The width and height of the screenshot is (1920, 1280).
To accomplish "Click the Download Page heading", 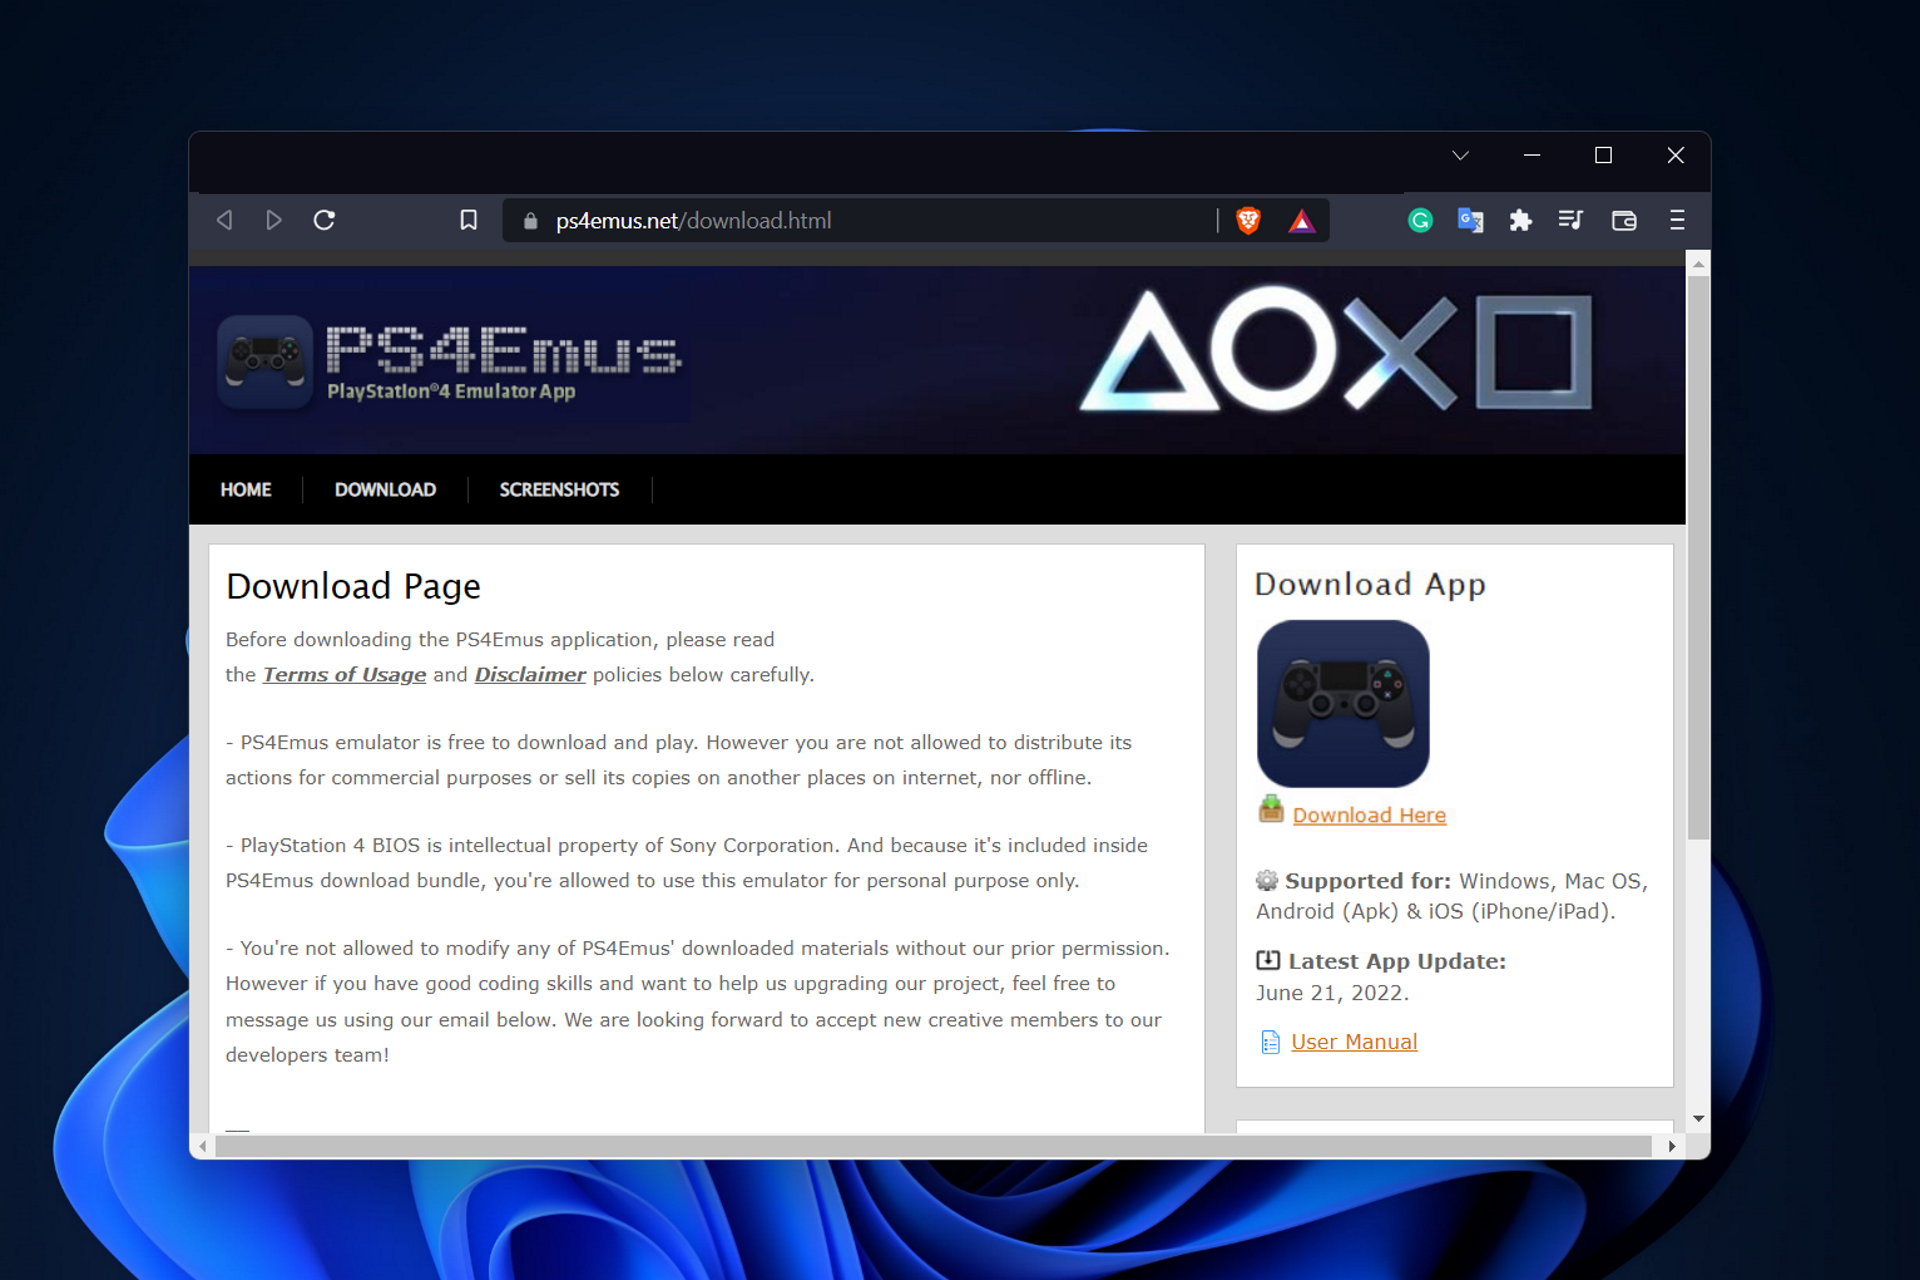I will 353,587.
